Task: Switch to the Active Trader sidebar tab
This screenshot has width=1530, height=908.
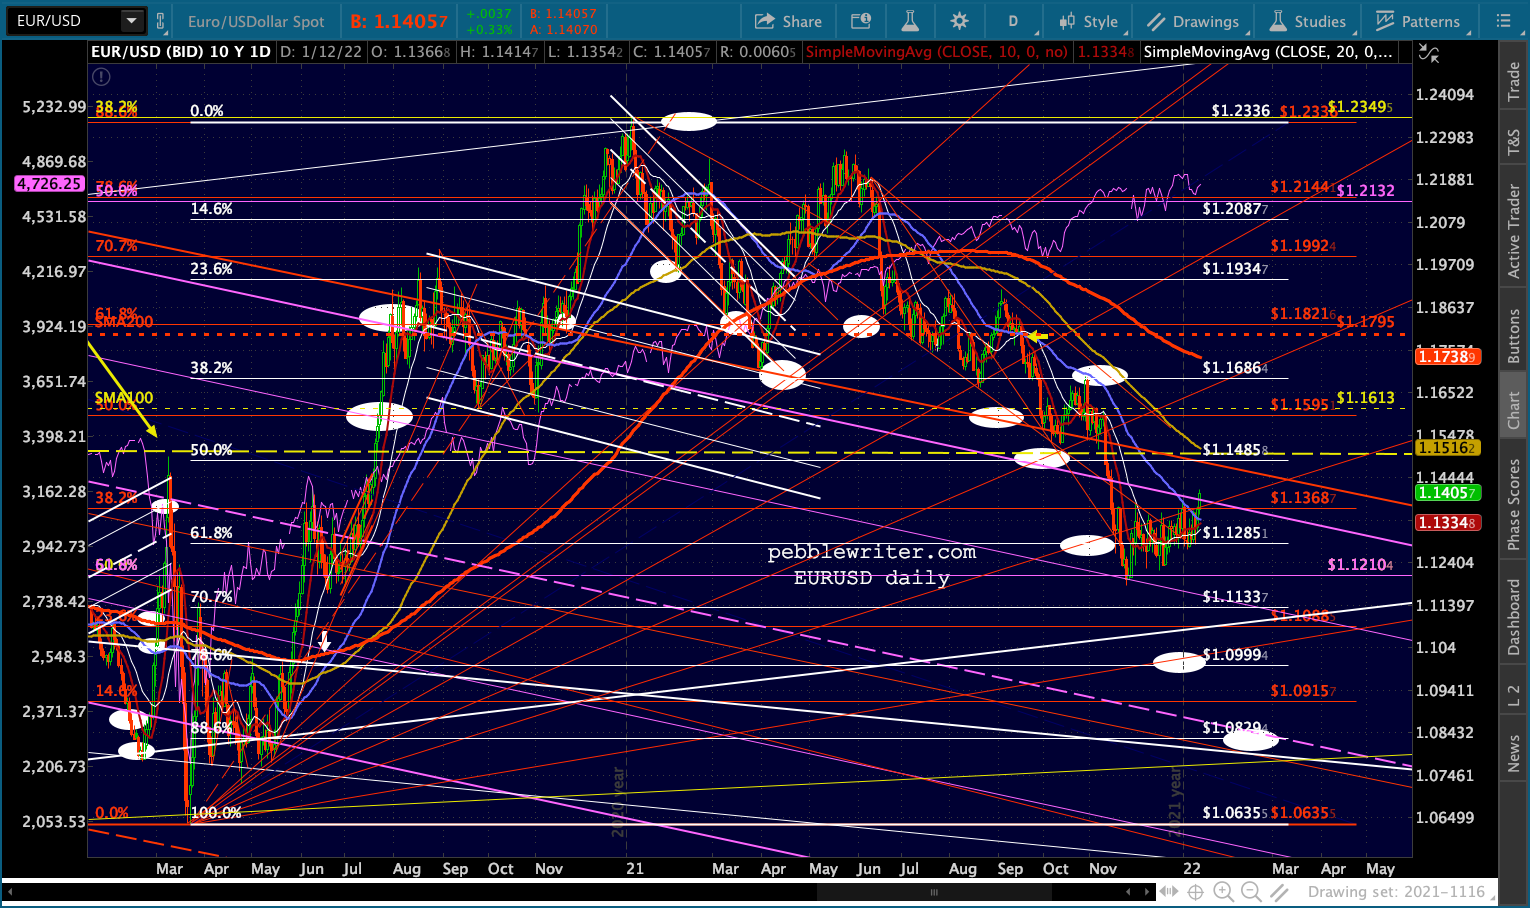Action: coord(1514,232)
